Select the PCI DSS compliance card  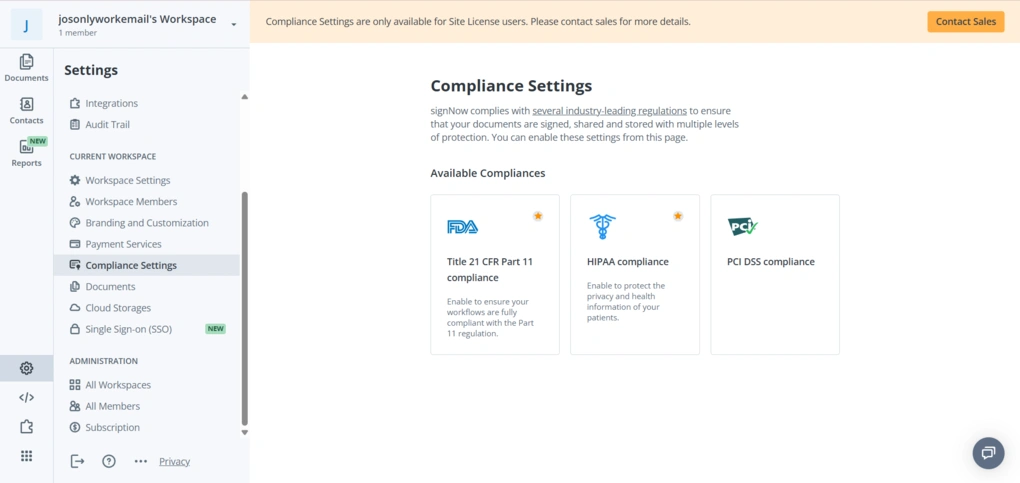point(775,274)
